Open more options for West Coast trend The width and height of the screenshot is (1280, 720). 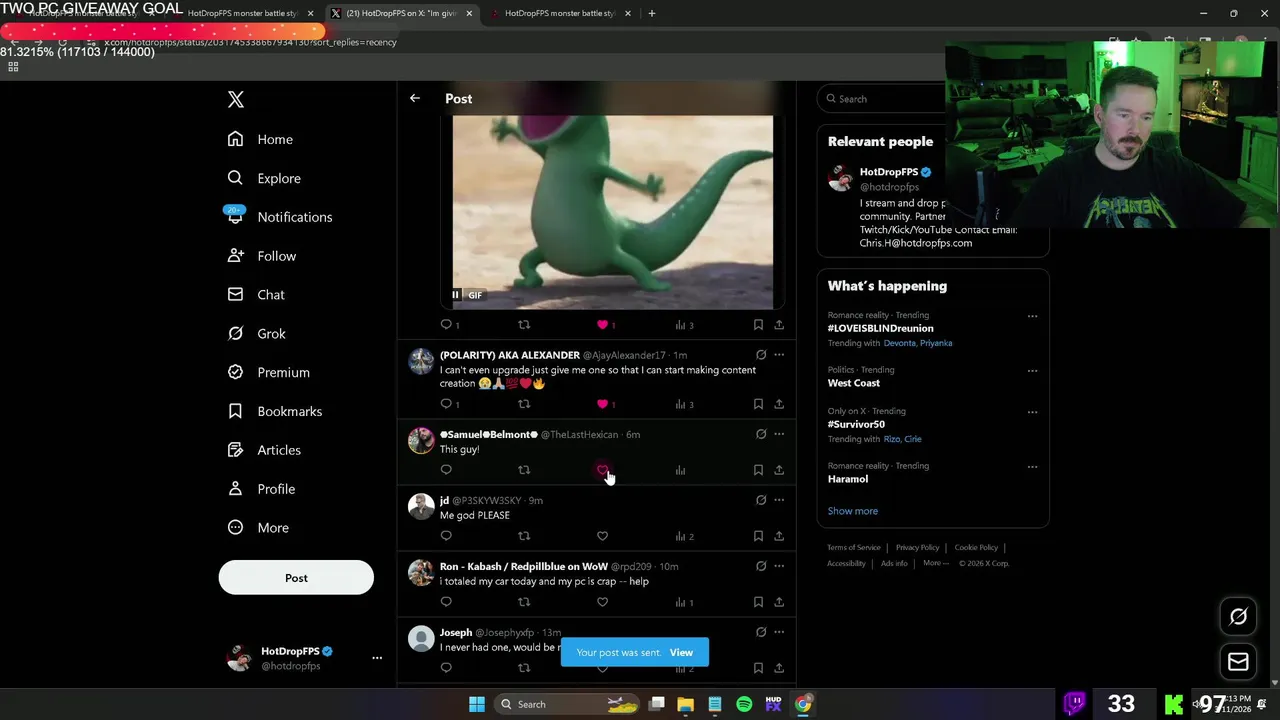1032,371
